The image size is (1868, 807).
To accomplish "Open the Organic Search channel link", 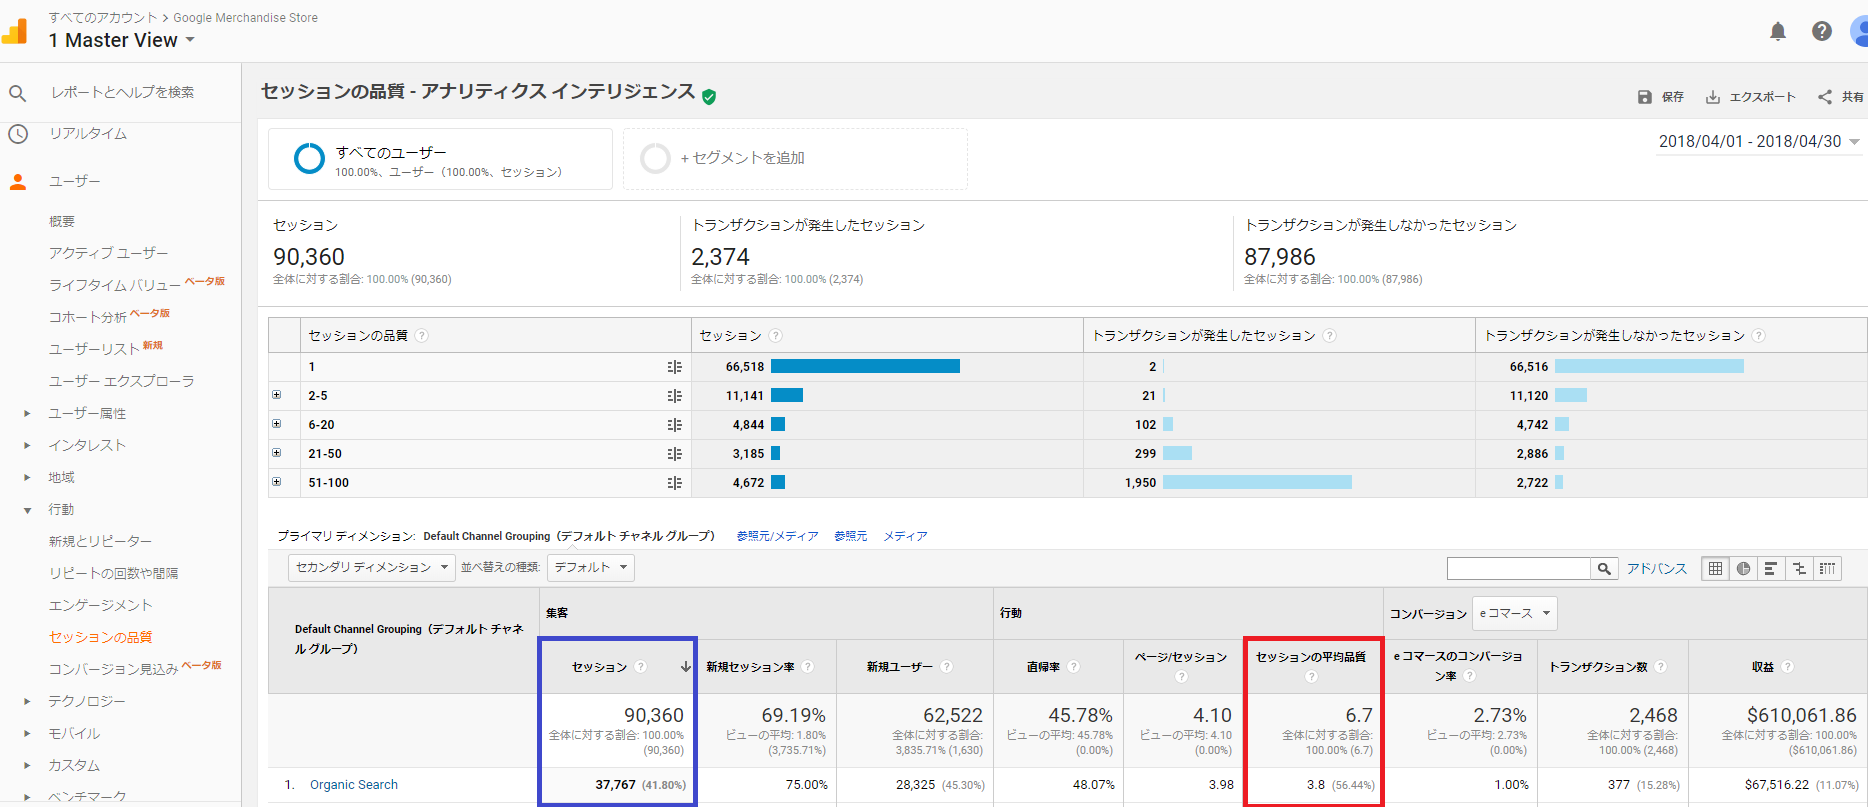I will (x=354, y=785).
